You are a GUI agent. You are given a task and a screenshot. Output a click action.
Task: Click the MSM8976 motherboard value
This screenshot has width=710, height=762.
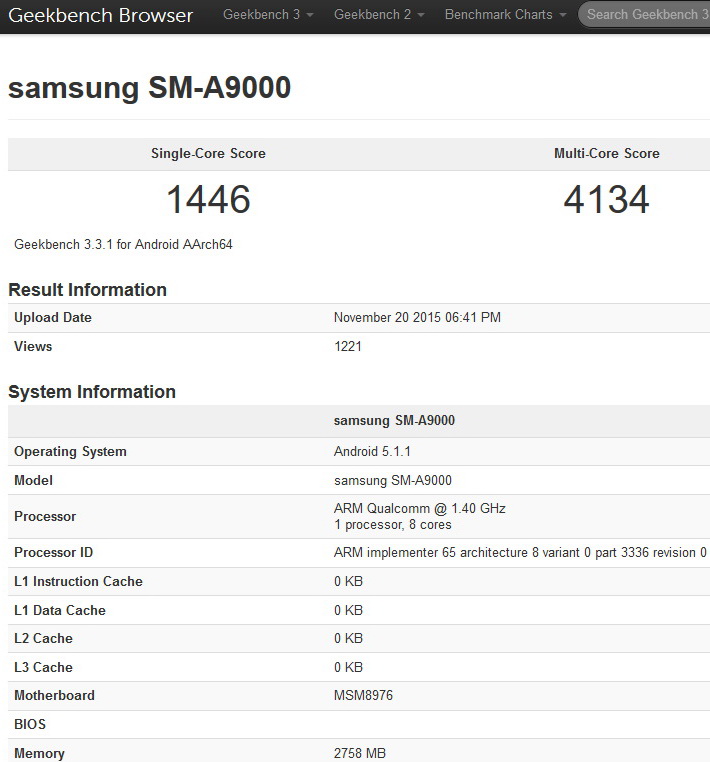(x=363, y=696)
